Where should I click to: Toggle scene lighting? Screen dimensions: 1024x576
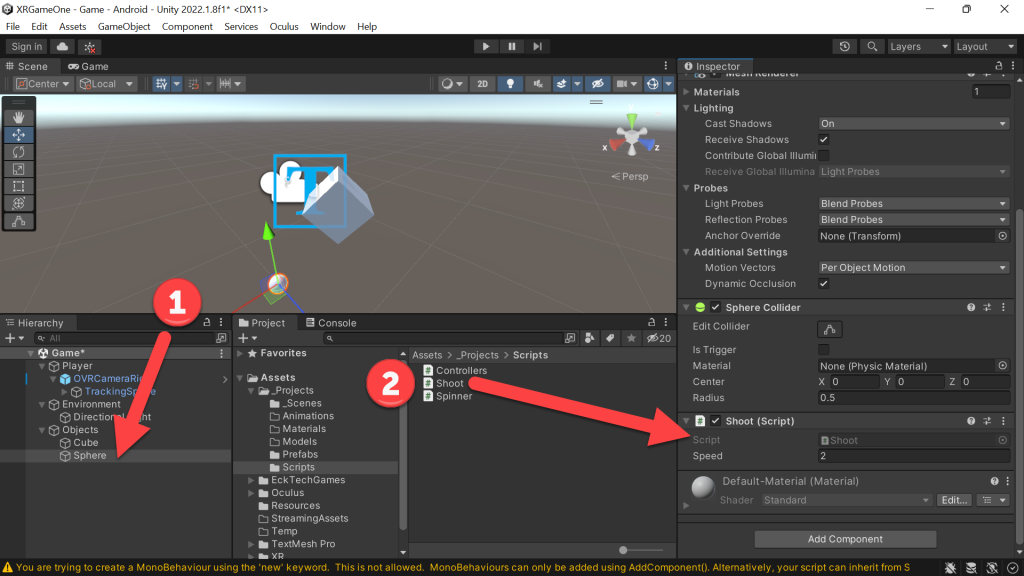tap(510, 84)
